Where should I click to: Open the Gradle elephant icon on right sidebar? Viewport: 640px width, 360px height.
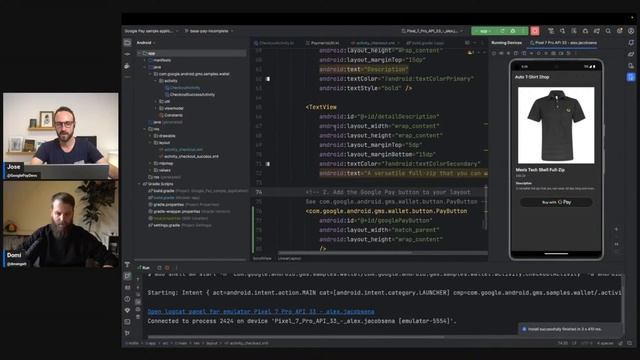click(631, 54)
